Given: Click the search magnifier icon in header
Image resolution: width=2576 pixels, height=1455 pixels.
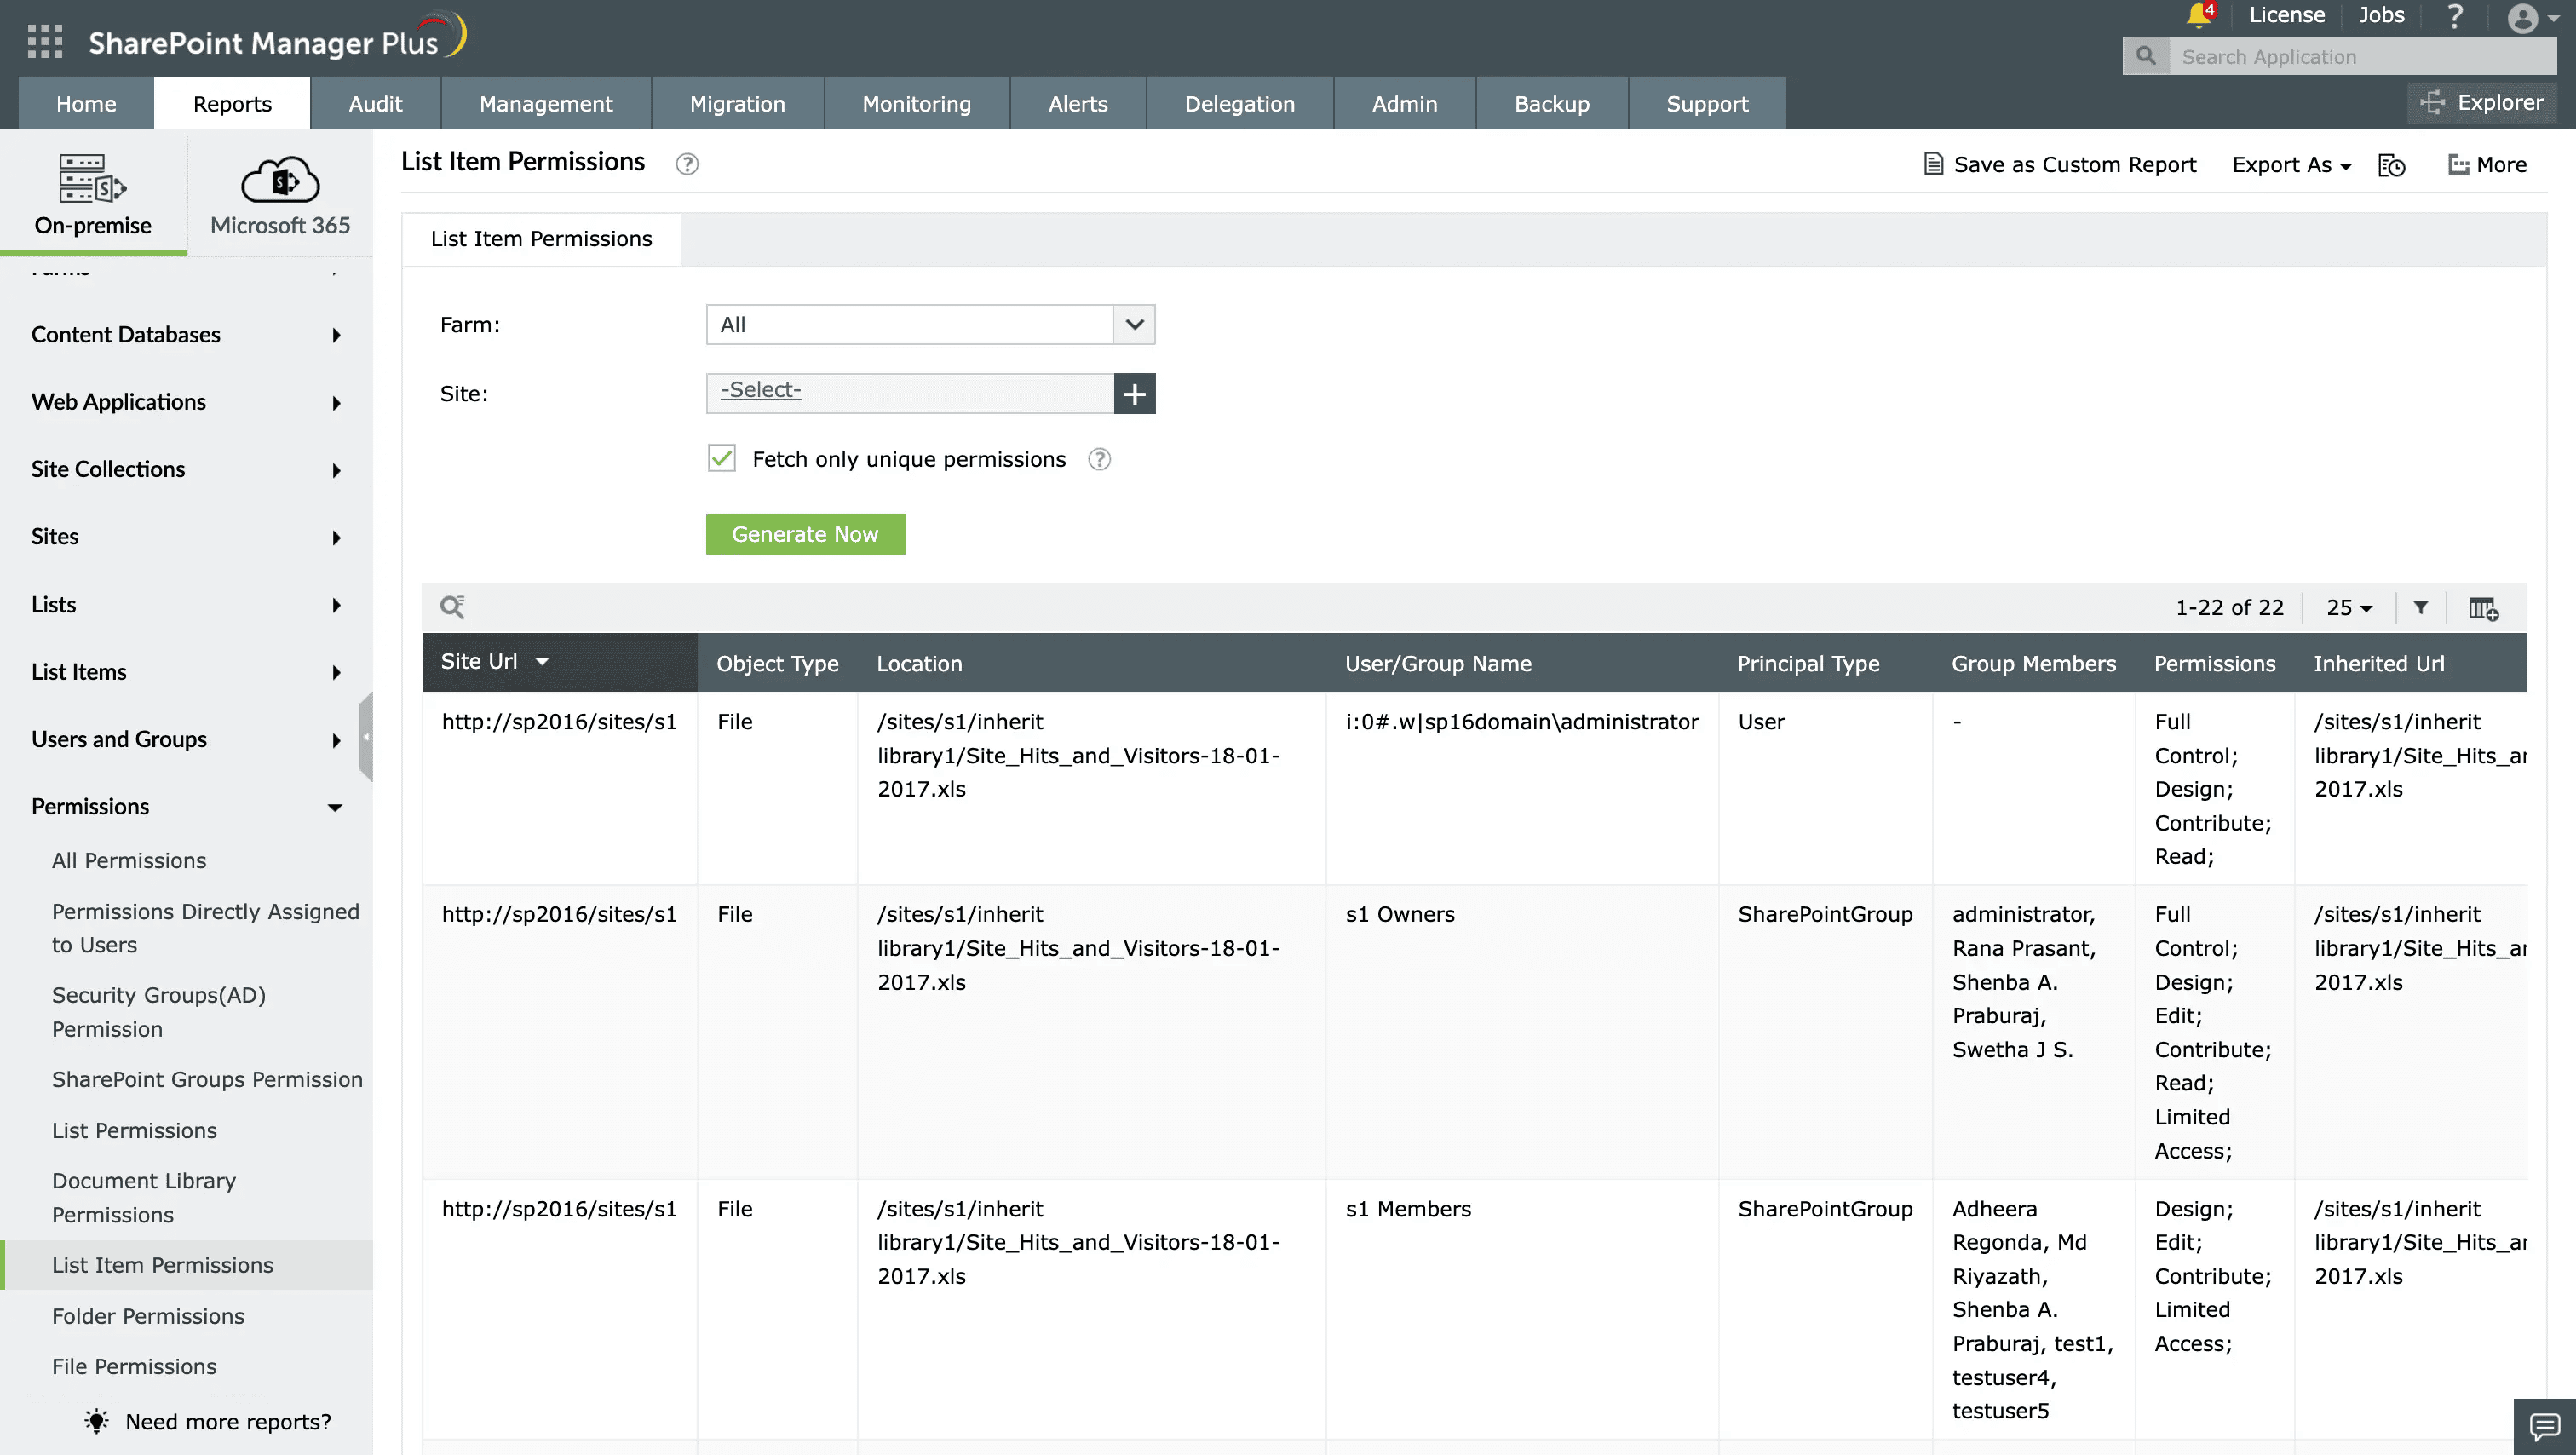Looking at the screenshot, I should tap(2145, 57).
